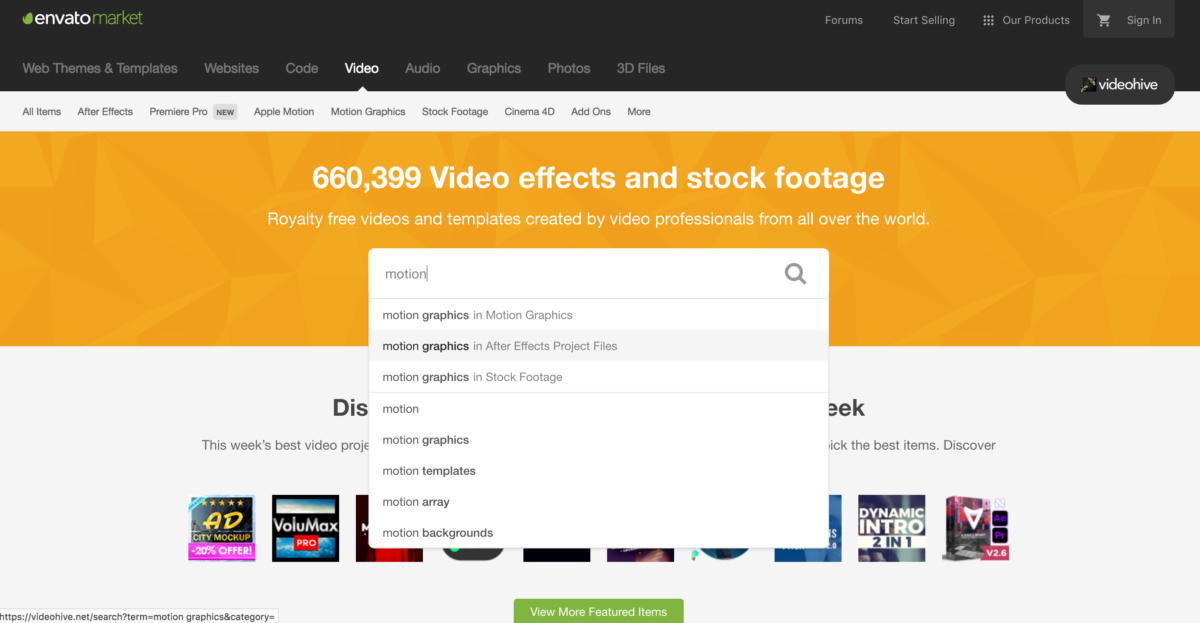The width and height of the screenshot is (1200, 623).
Task: Open the Start Selling link
Action: point(924,20)
